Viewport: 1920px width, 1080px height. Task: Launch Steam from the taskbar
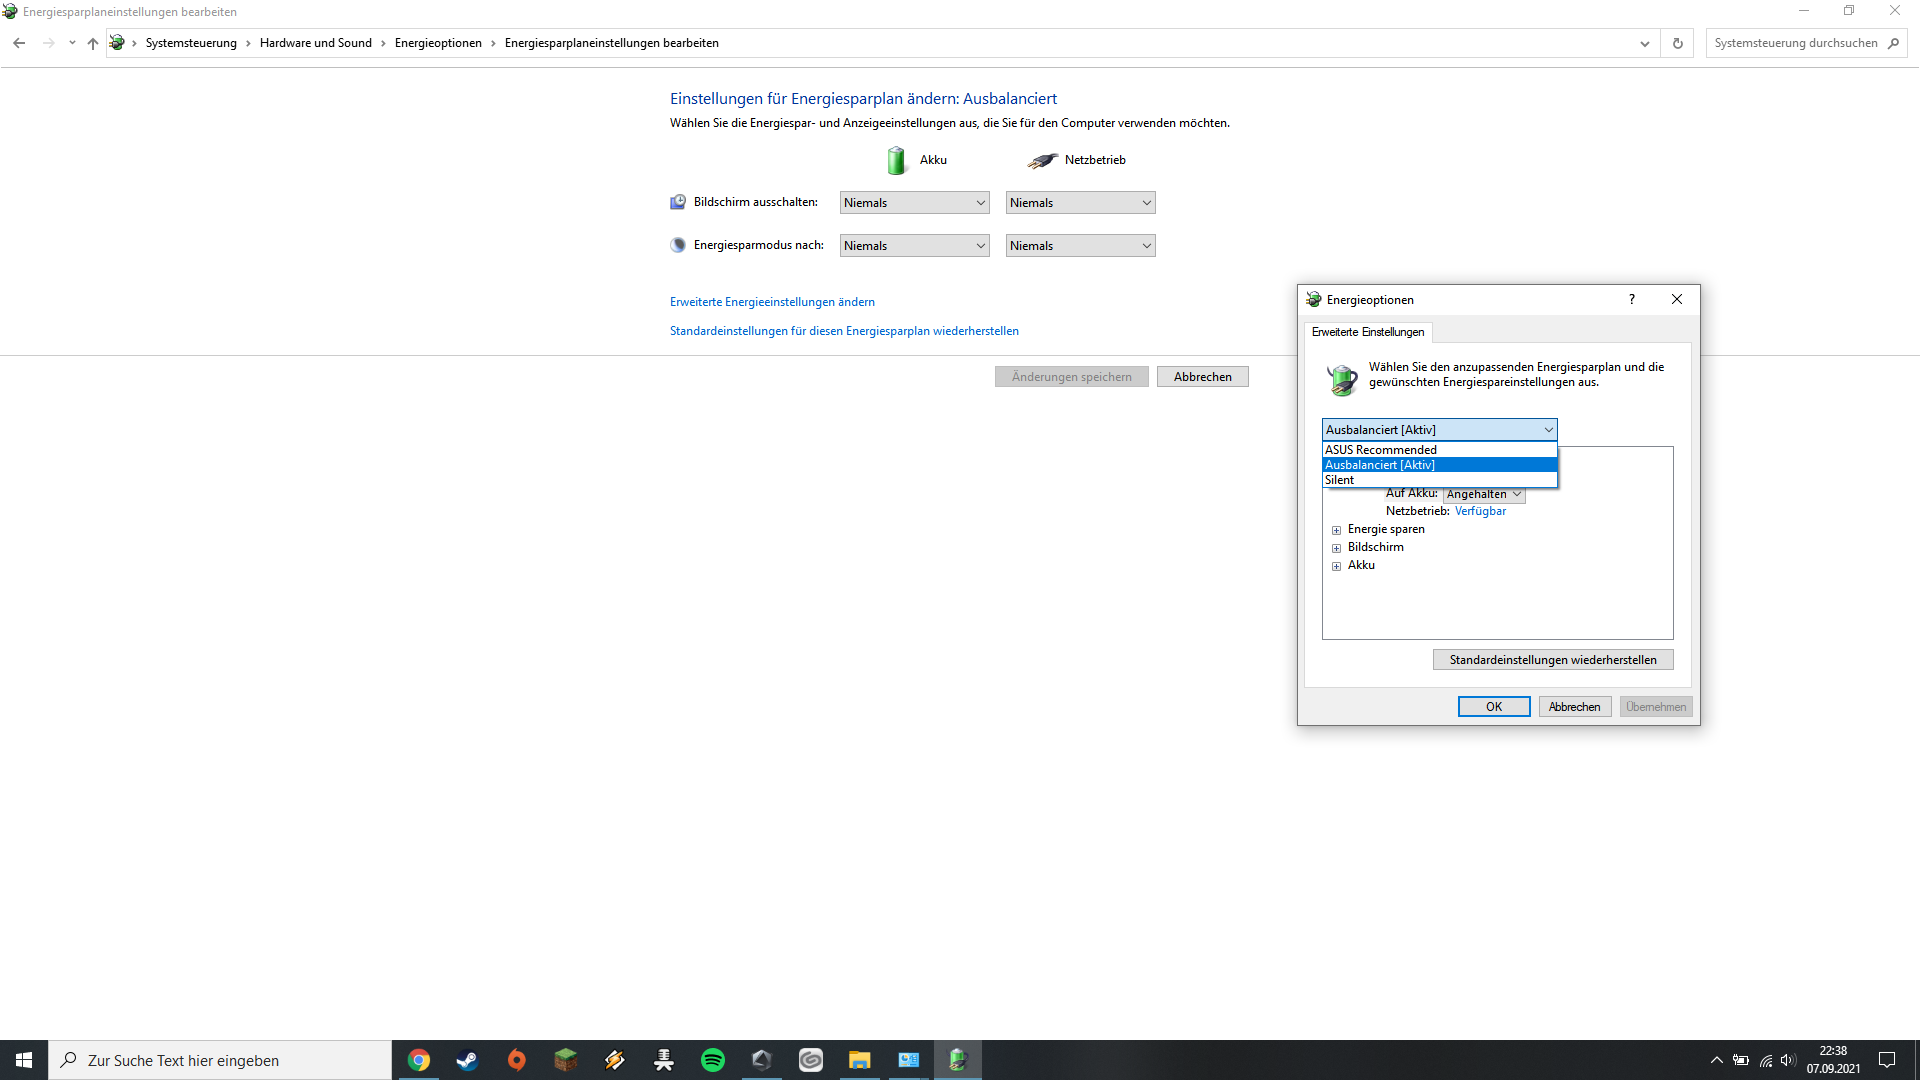point(467,1060)
